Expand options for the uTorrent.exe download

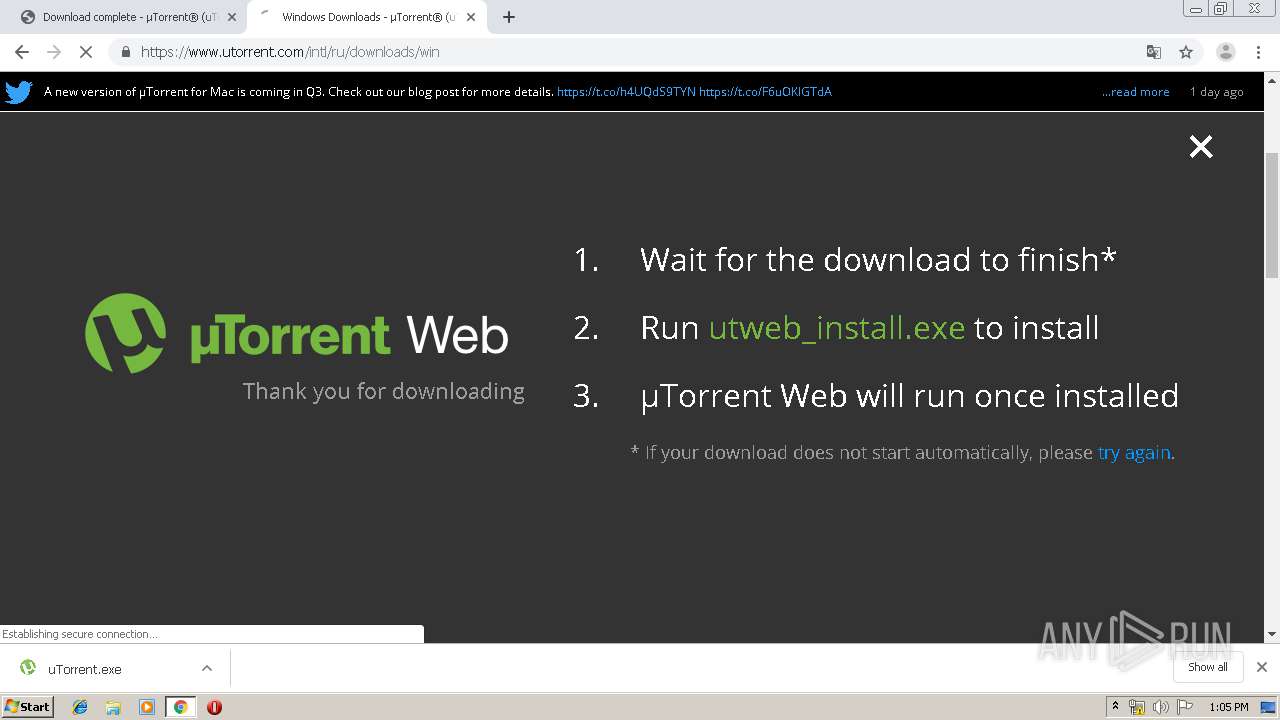[x=207, y=669]
